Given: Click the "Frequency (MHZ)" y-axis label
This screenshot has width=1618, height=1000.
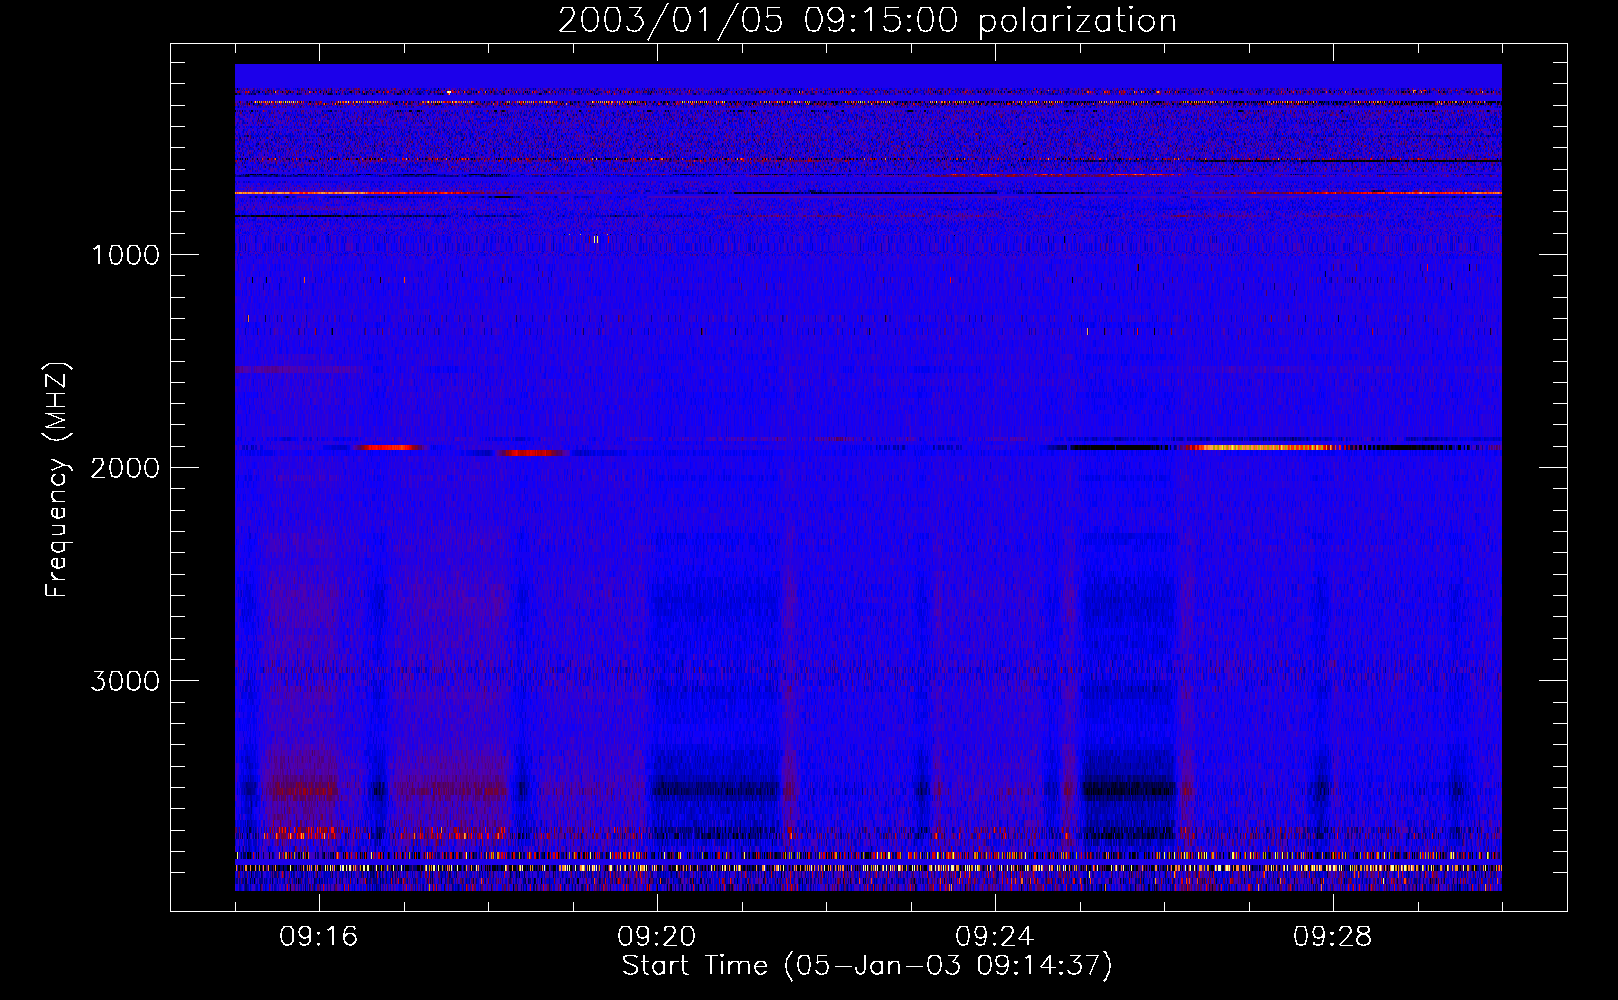Looking at the screenshot, I should click(x=58, y=480).
